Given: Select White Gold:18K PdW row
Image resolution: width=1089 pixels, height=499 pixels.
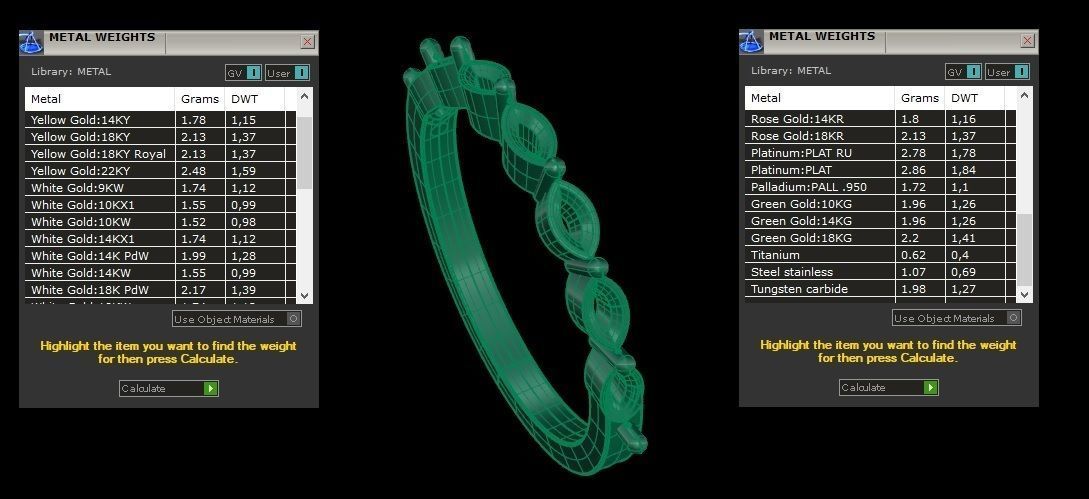Looking at the screenshot, I should coord(160,290).
